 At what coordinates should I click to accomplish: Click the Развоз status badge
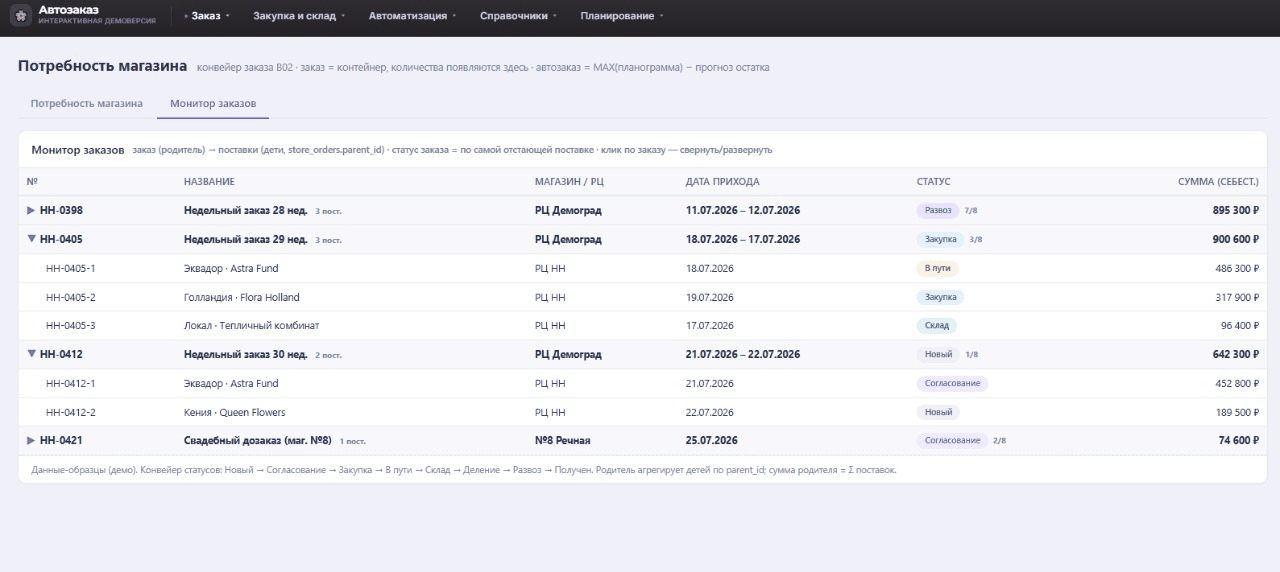tap(937, 211)
